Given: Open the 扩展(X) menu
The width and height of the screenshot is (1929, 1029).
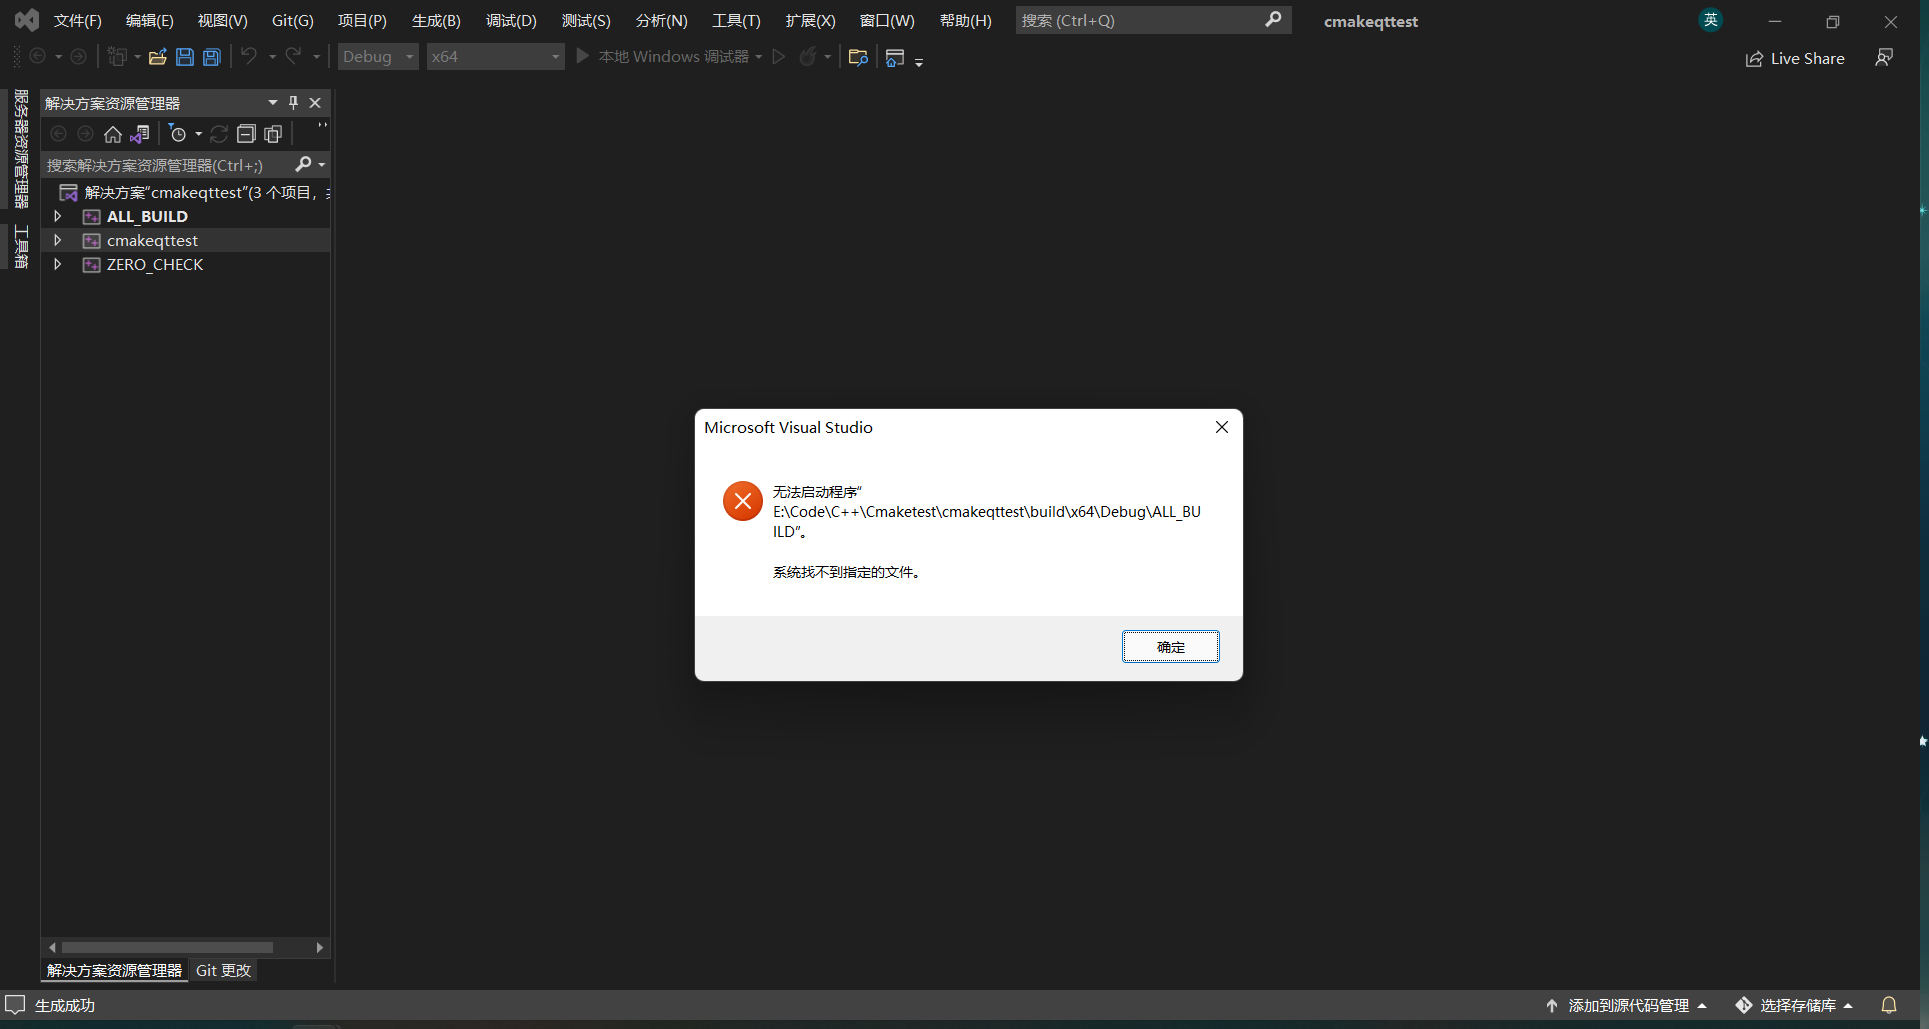Looking at the screenshot, I should click(810, 21).
